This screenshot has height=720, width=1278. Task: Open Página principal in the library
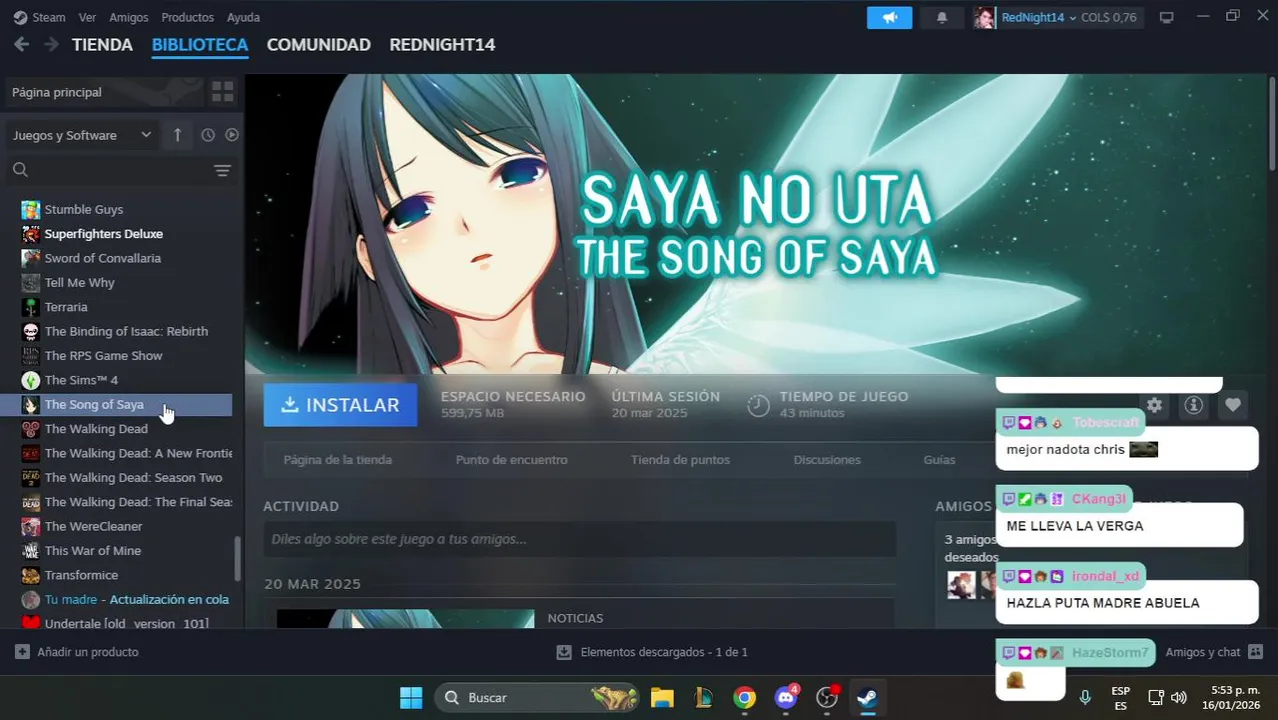pyautogui.click(x=103, y=92)
